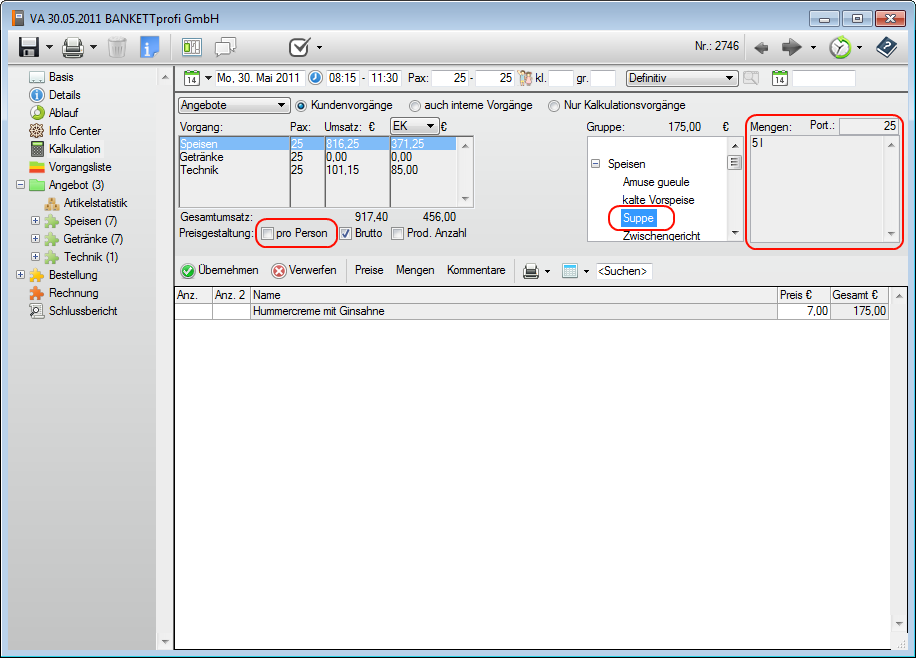Click the blue info icon in toolbar
916x658 pixels.
pyautogui.click(x=150, y=47)
